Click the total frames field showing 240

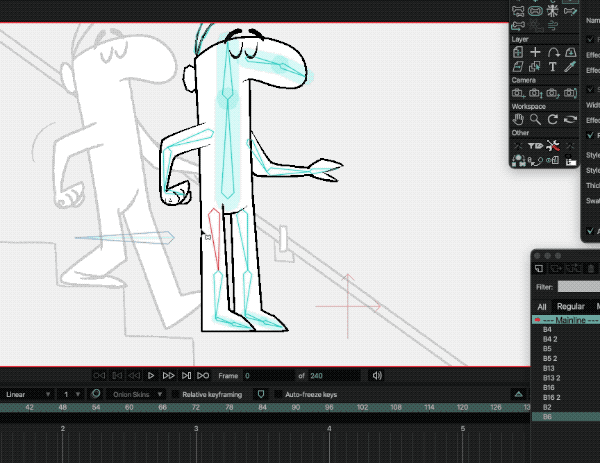pyautogui.click(x=334, y=376)
